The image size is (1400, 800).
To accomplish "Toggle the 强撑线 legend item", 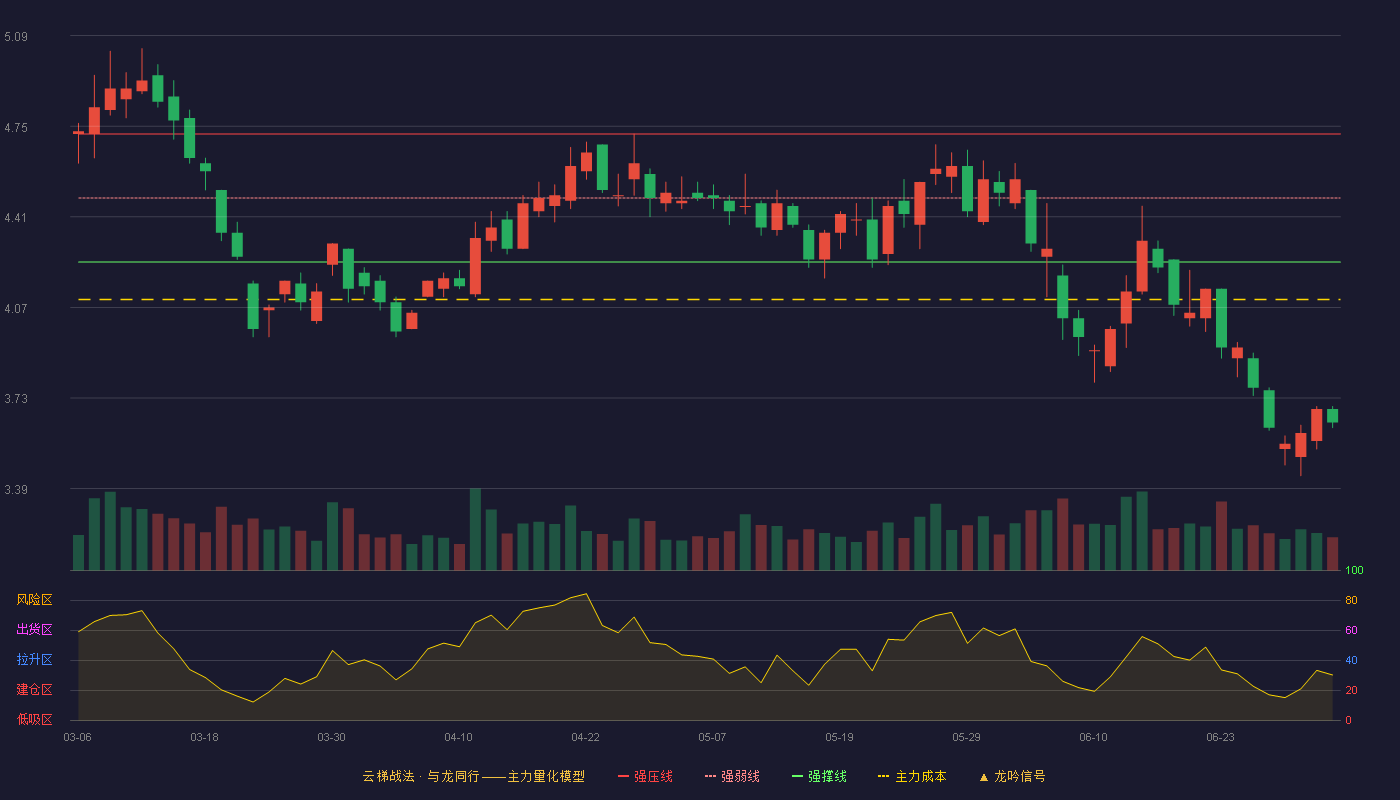I will pyautogui.click(x=819, y=776).
